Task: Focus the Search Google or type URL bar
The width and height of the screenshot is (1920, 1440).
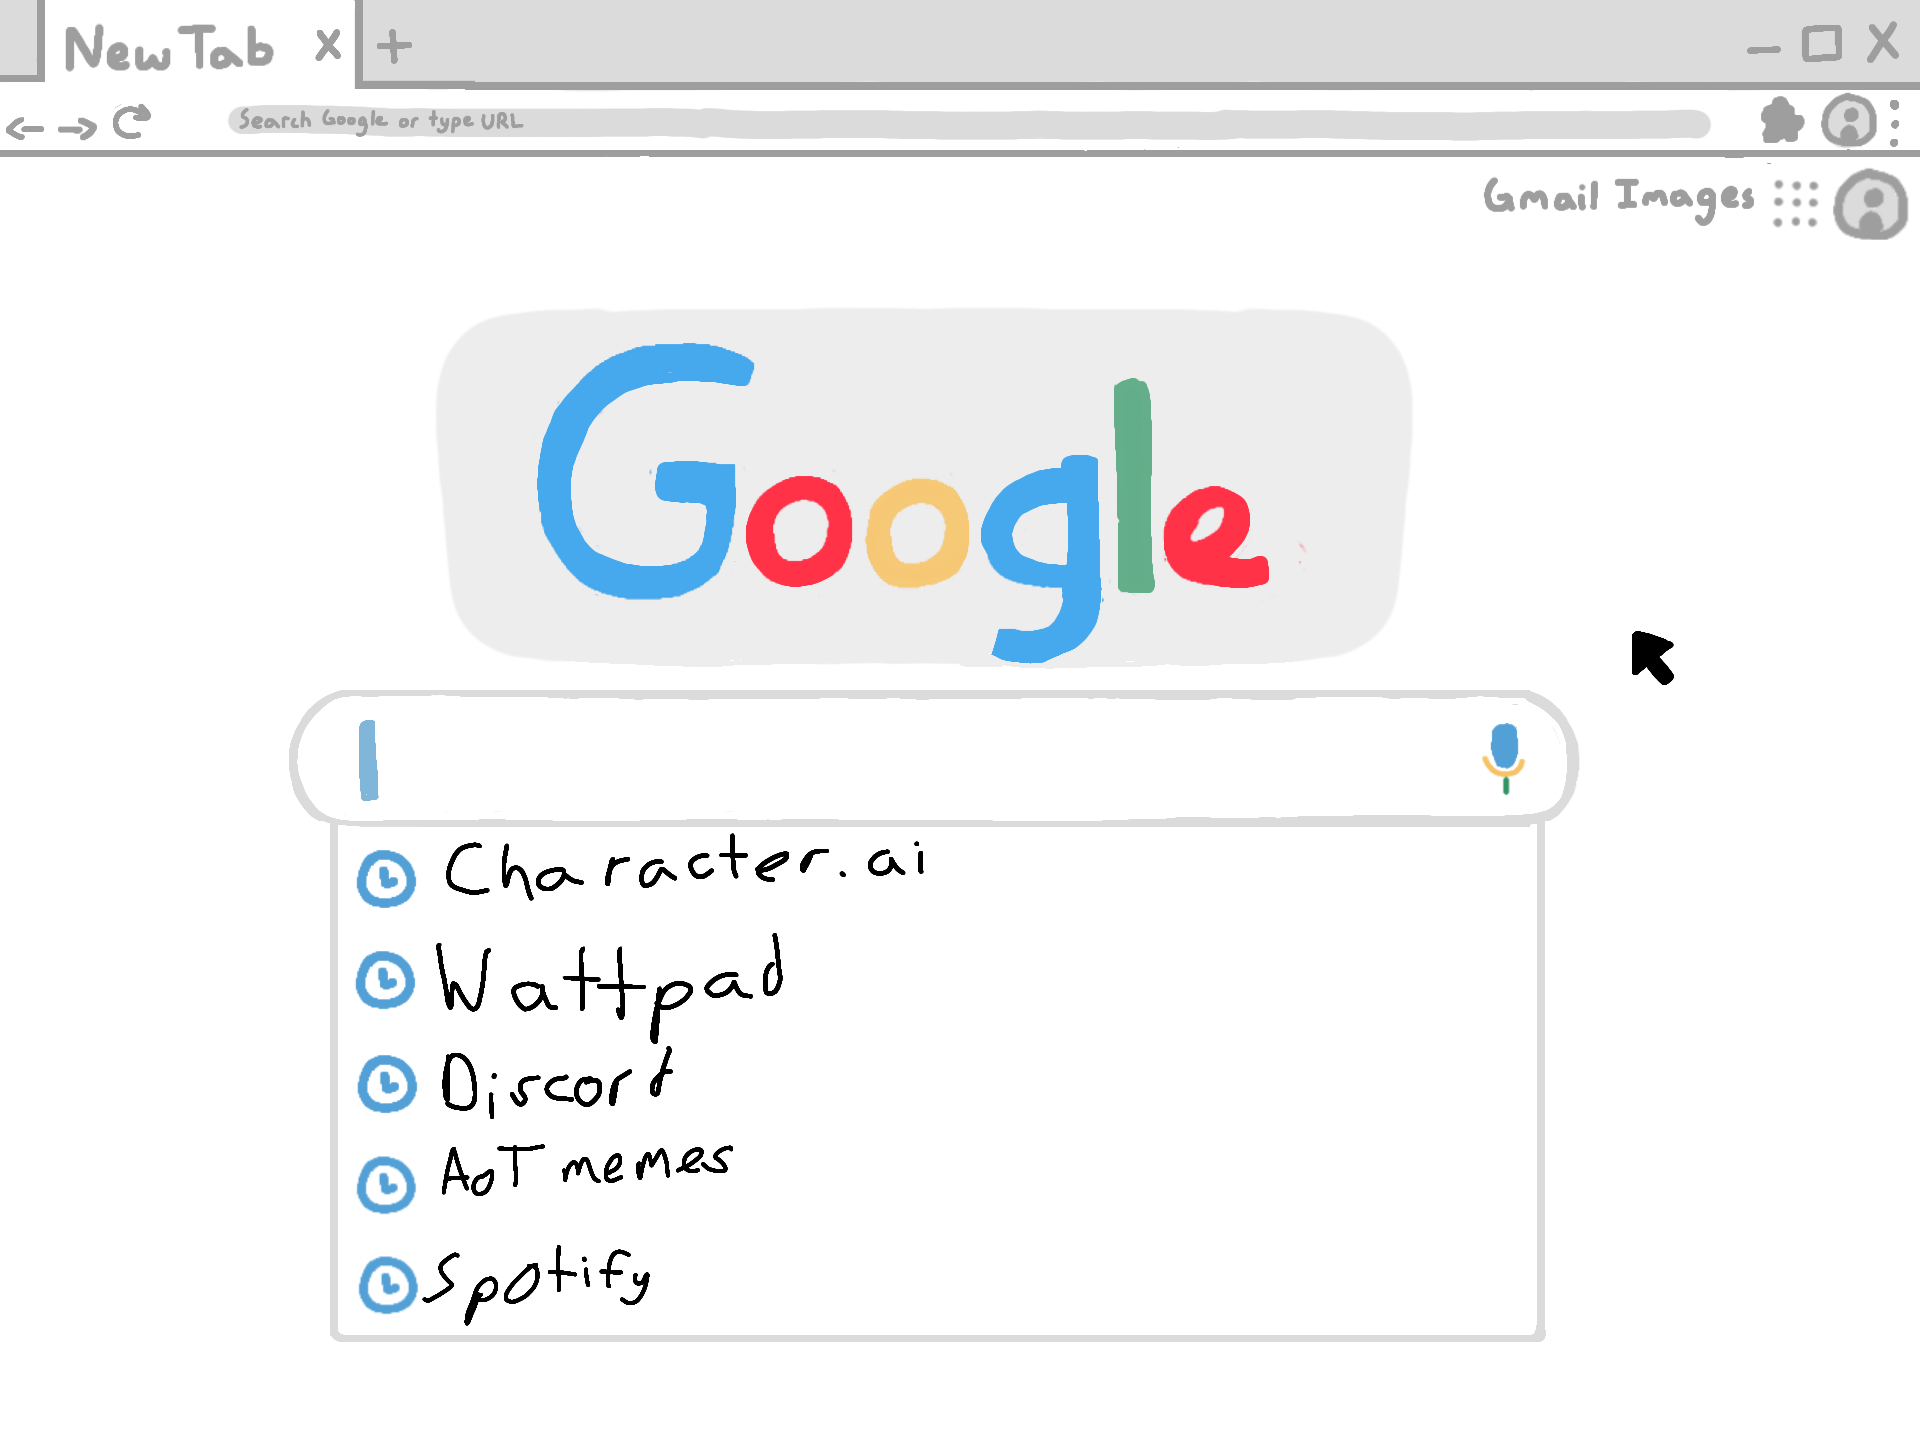Action: [x=968, y=122]
